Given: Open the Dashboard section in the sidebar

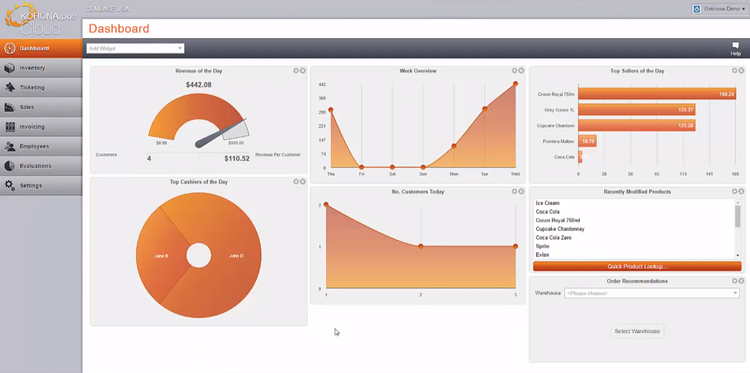Looking at the screenshot, I should (x=41, y=48).
